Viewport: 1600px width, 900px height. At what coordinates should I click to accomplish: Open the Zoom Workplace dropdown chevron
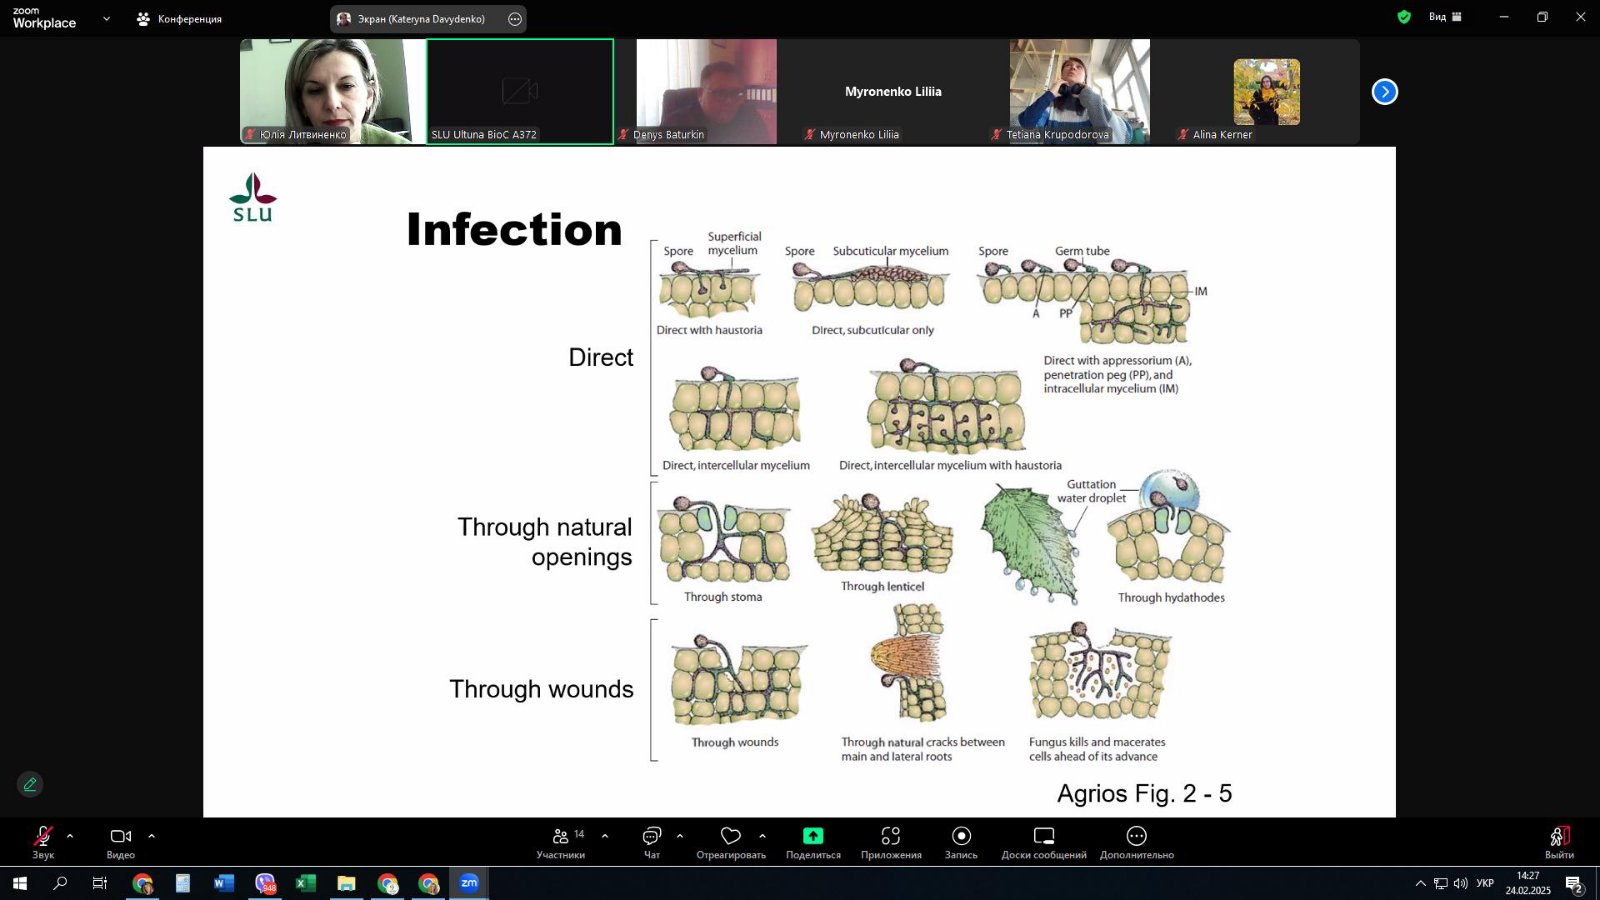tap(106, 19)
